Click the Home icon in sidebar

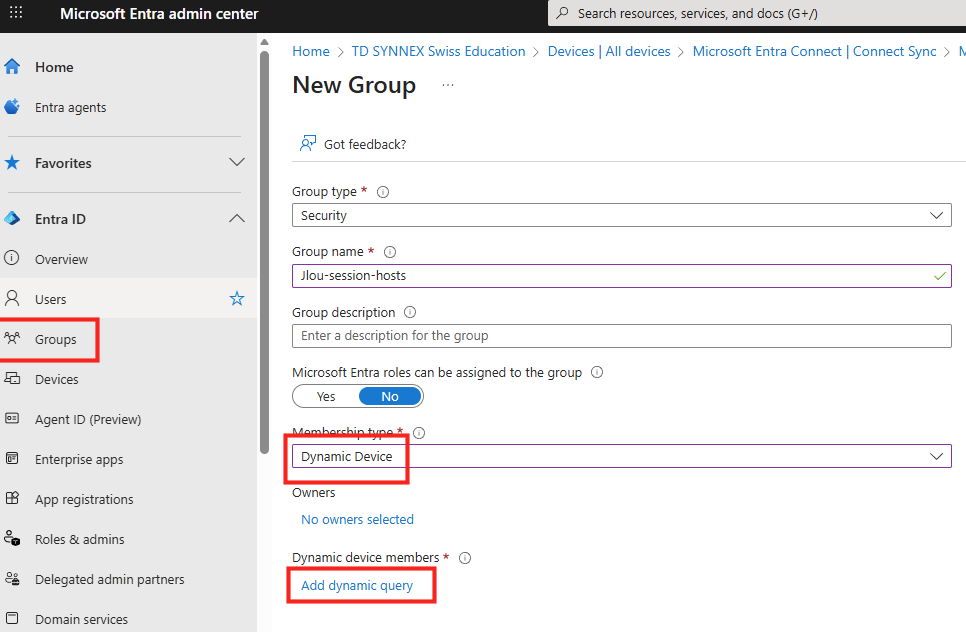coord(12,67)
